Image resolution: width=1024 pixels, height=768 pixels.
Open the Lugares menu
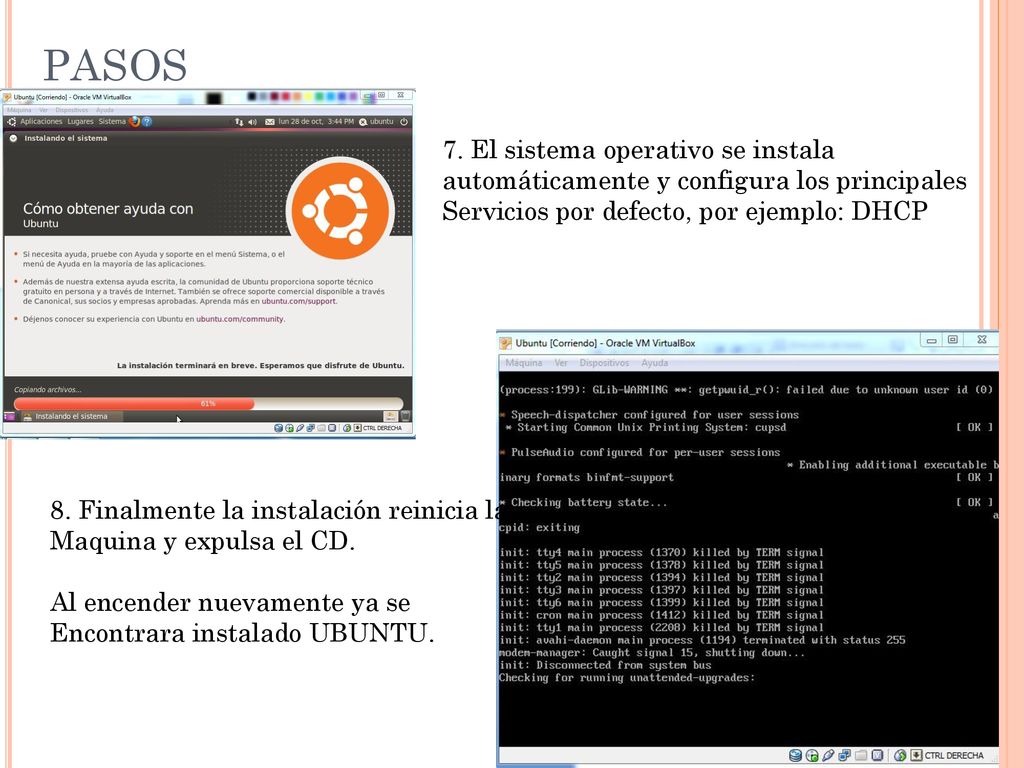[x=80, y=121]
